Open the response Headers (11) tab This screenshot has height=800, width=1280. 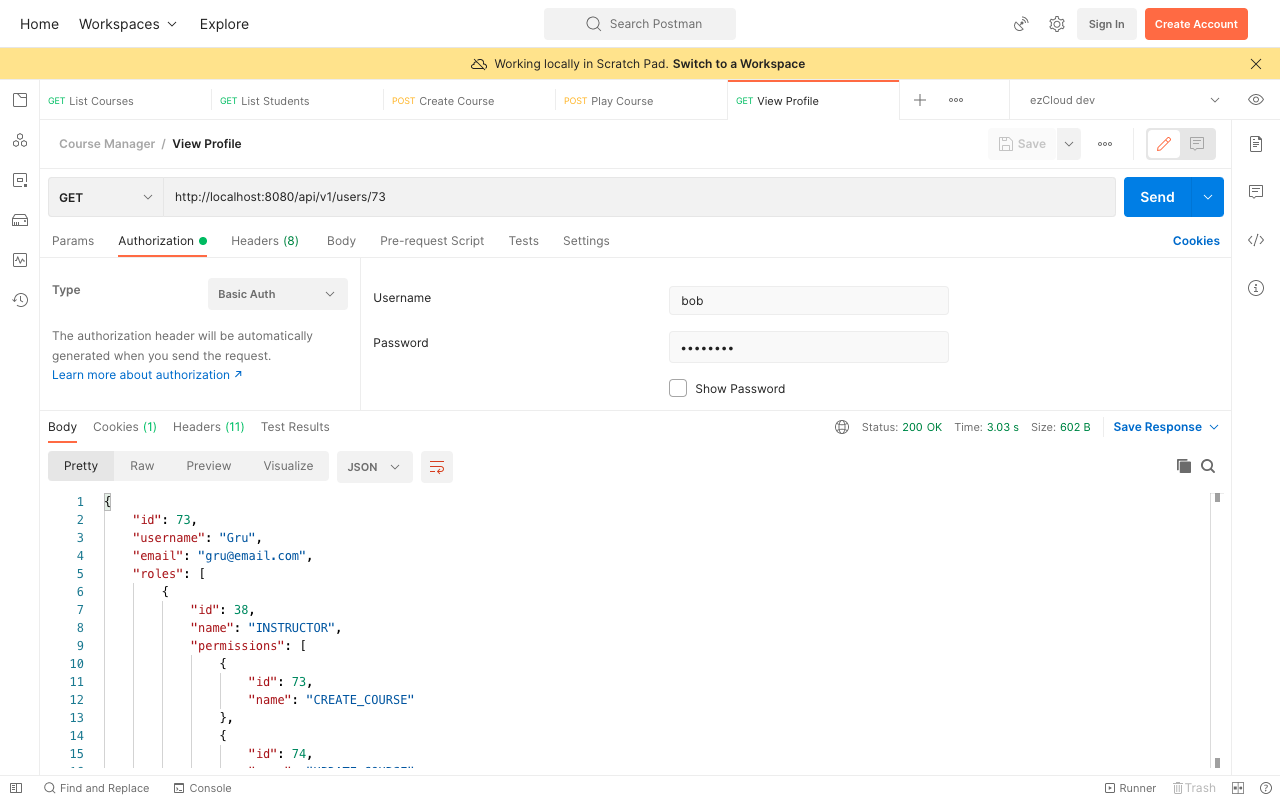(x=208, y=427)
